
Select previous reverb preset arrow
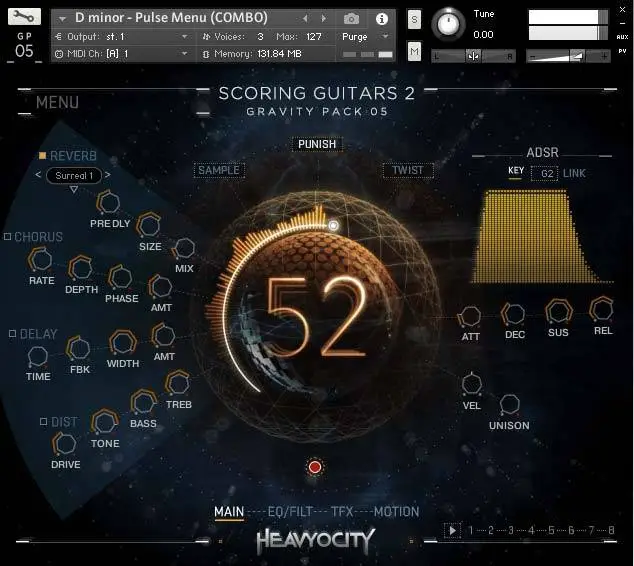38,175
